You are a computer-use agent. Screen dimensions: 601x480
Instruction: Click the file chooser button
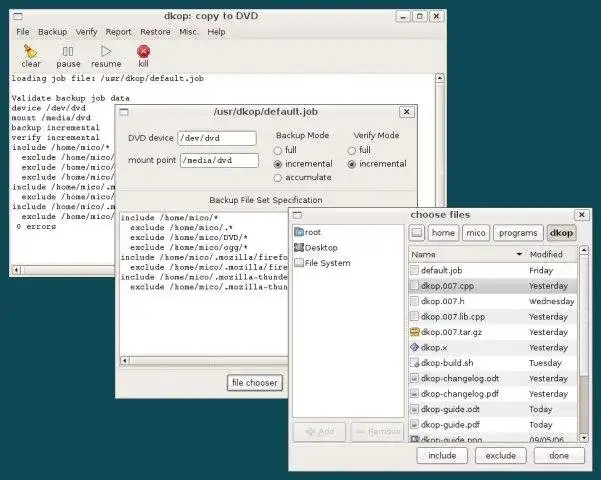tap(255, 383)
